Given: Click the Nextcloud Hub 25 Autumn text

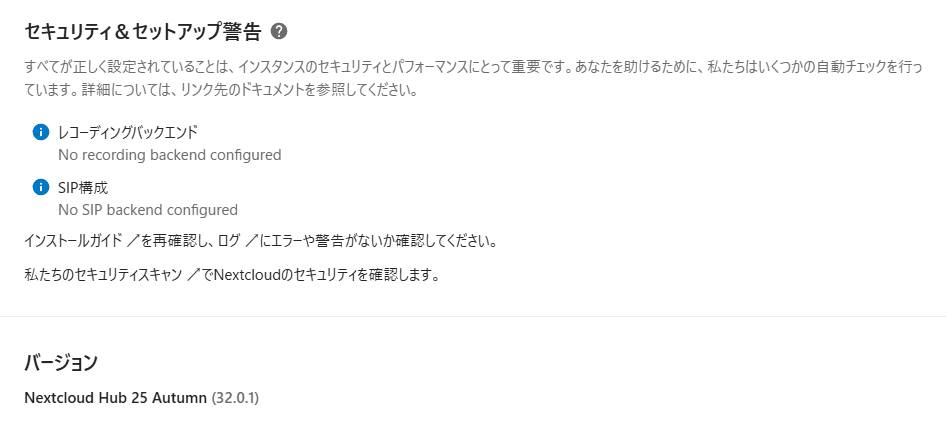Looking at the screenshot, I should (x=115, y=398).
